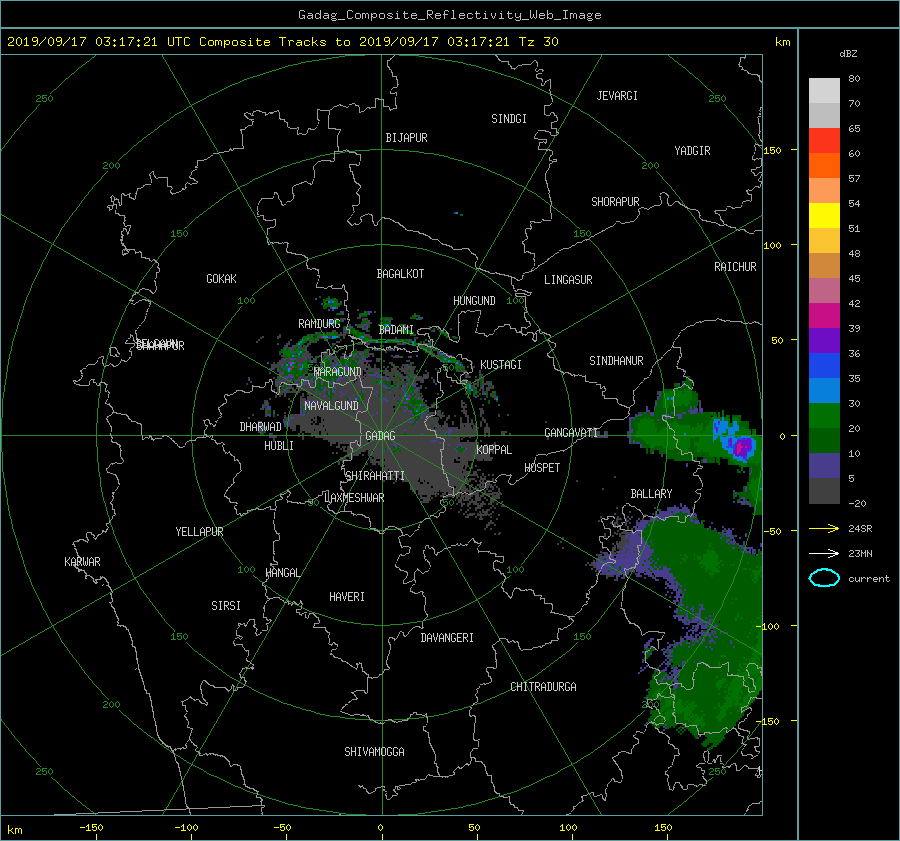Click the BALLARY city label
Image resolution: width=900 pixels, height=841 pixels.
coord(651,494)
